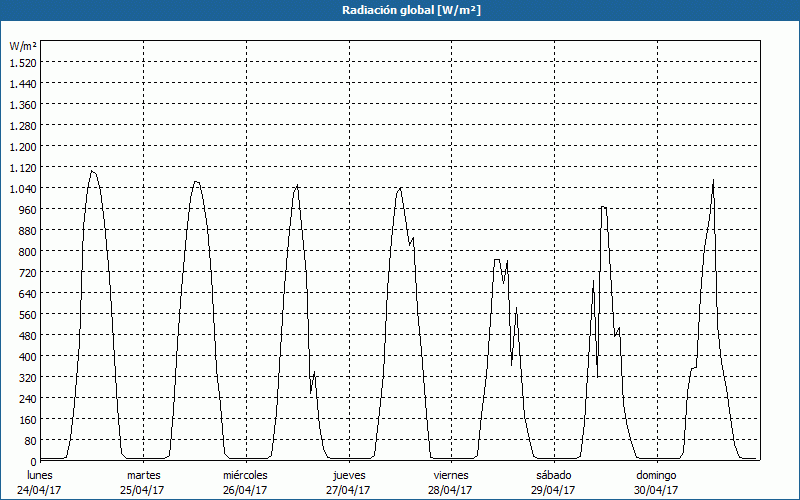This screenshot has height=500, width=800.
Task: Click the 1.520 y-axis value
Action: 23,63
